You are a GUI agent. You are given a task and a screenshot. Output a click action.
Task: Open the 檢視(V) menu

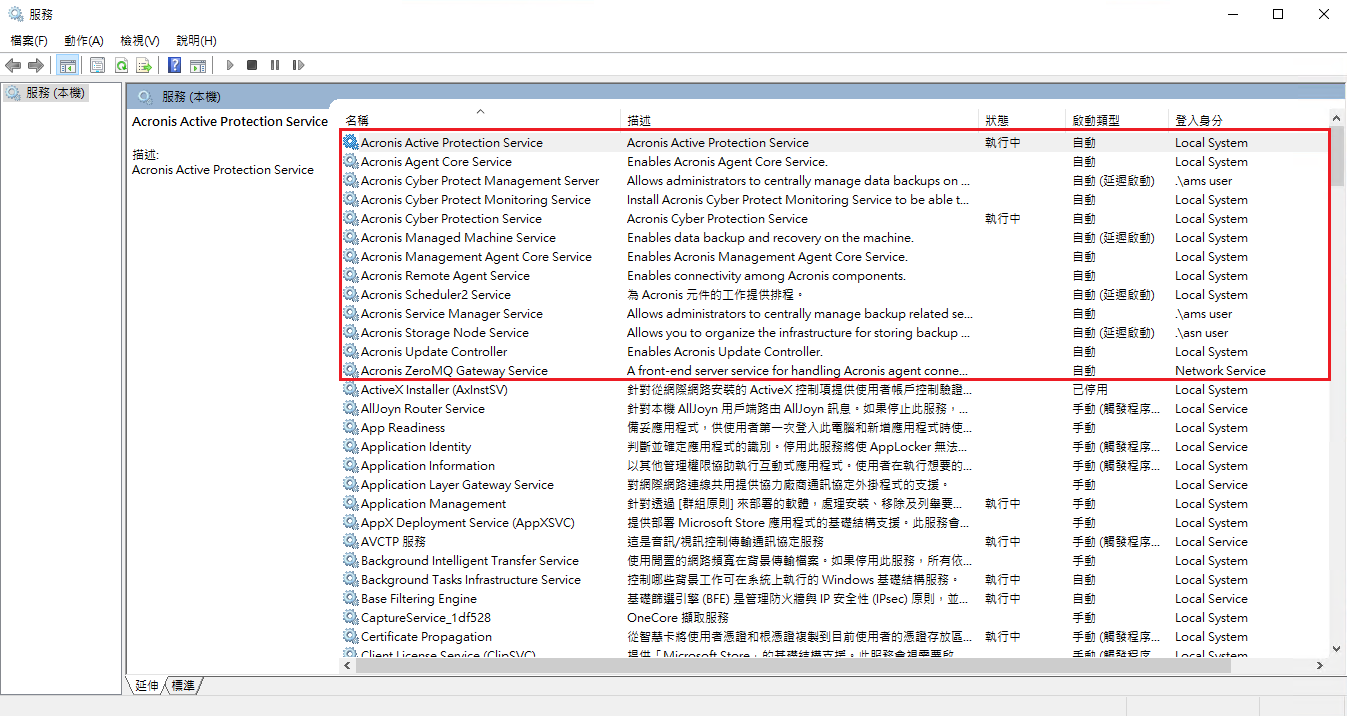(140, 41)
